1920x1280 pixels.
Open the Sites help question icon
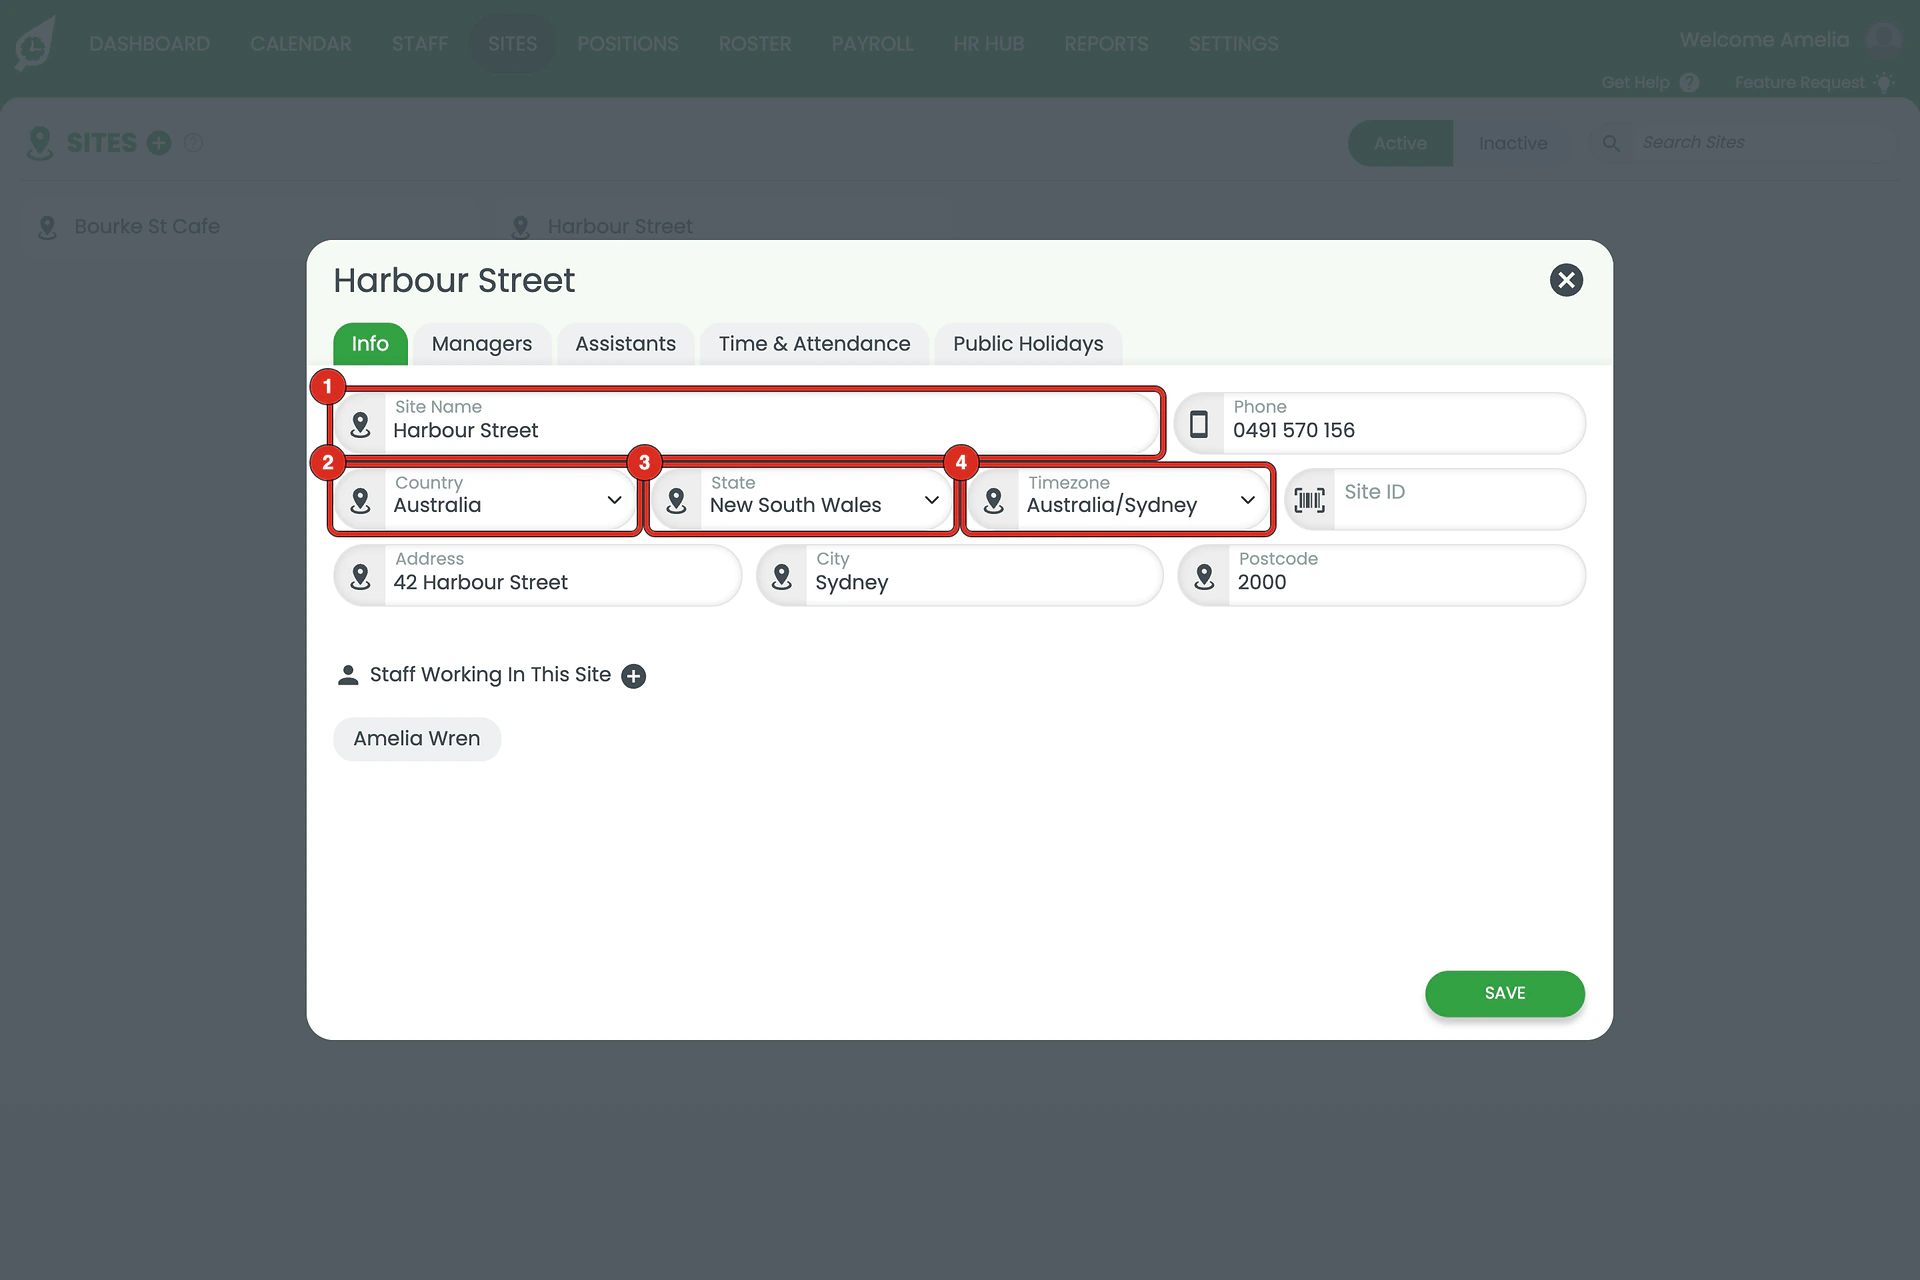[194, 143]
